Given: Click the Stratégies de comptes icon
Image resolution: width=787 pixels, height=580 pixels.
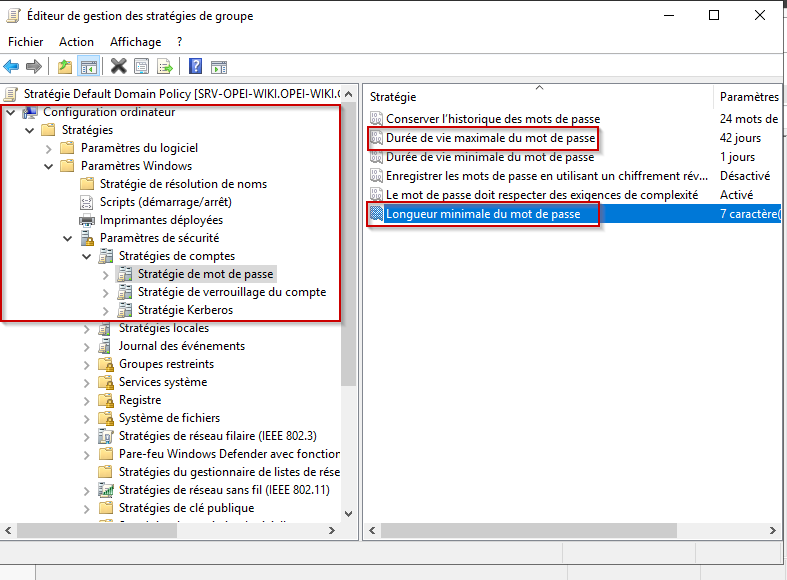Looking at the screenshot, I should (105, 256).
